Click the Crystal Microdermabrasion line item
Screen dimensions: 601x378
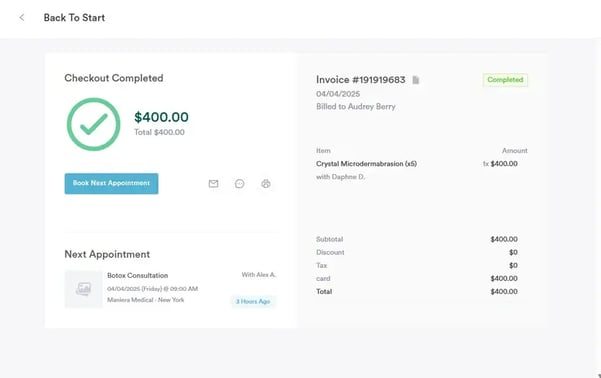[366, 164]
